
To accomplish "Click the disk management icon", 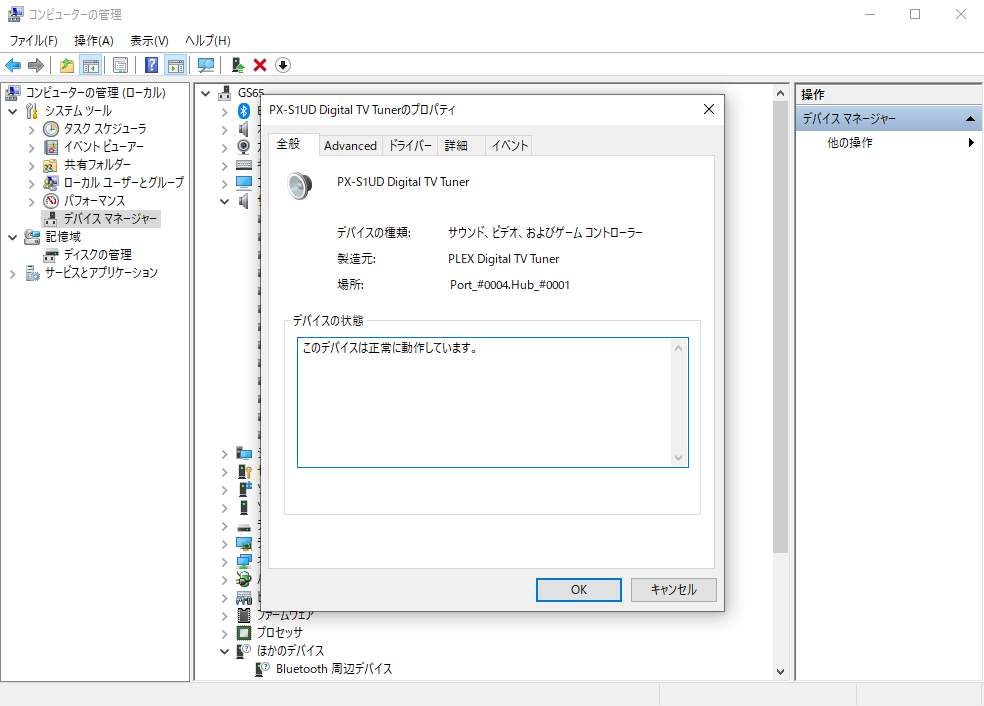I will point(51,255).
